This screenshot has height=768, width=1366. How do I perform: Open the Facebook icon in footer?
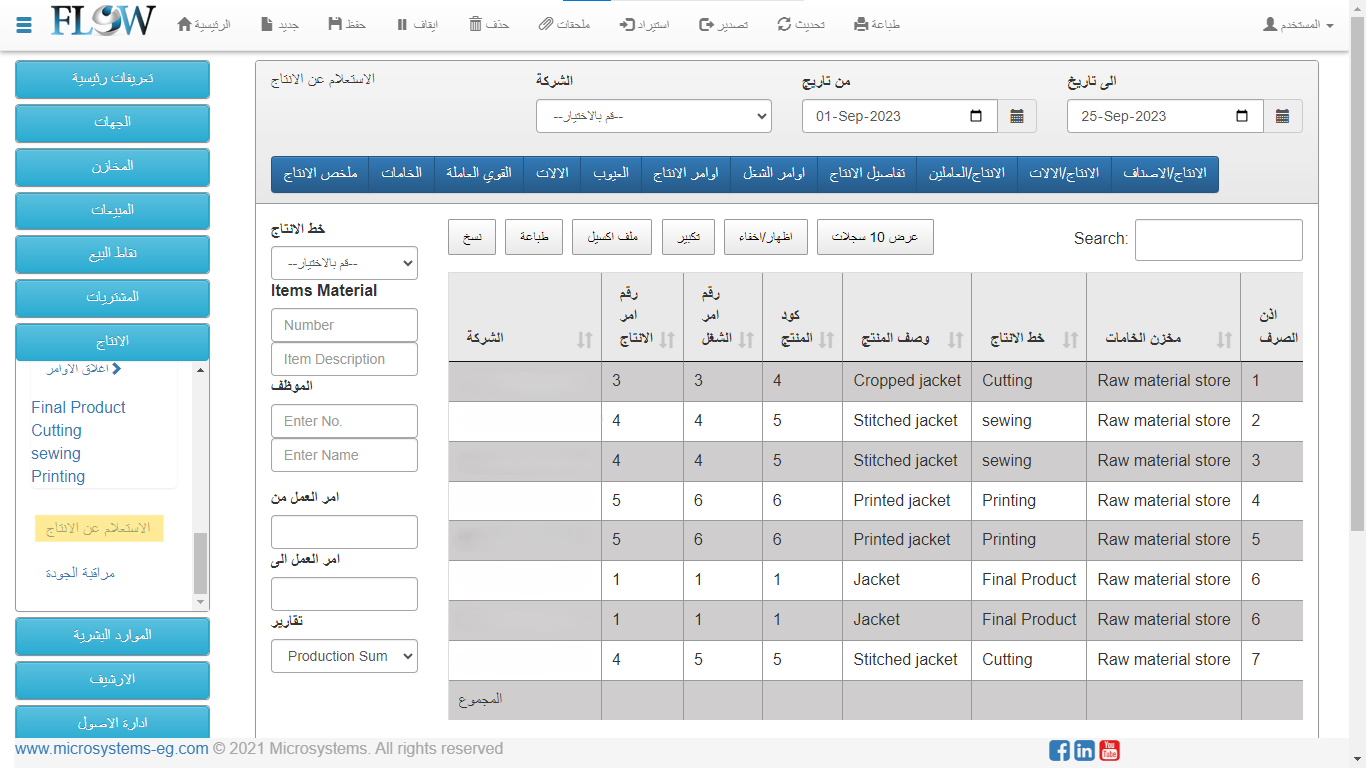click(1059, 750)
